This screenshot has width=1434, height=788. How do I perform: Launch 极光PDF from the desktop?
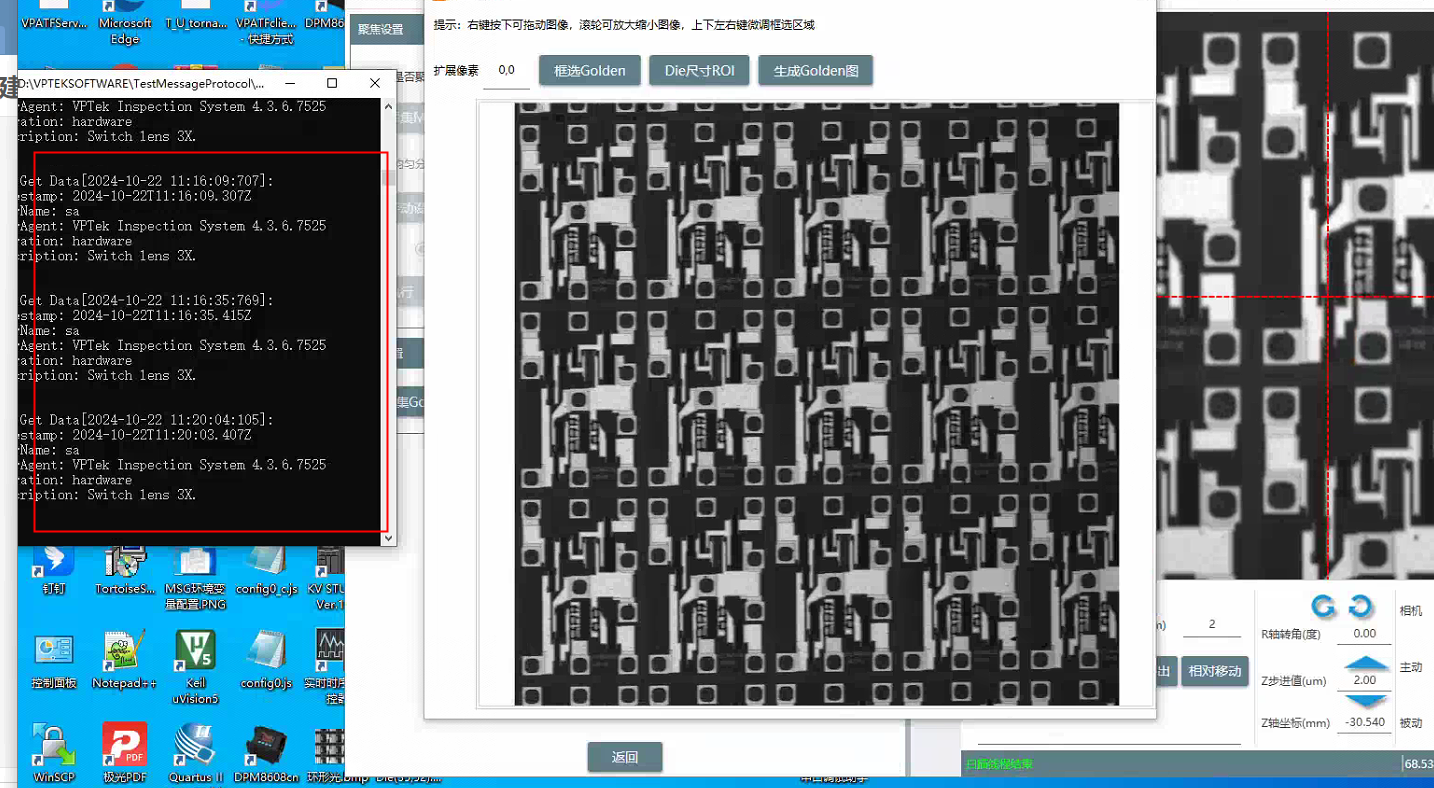124,752
